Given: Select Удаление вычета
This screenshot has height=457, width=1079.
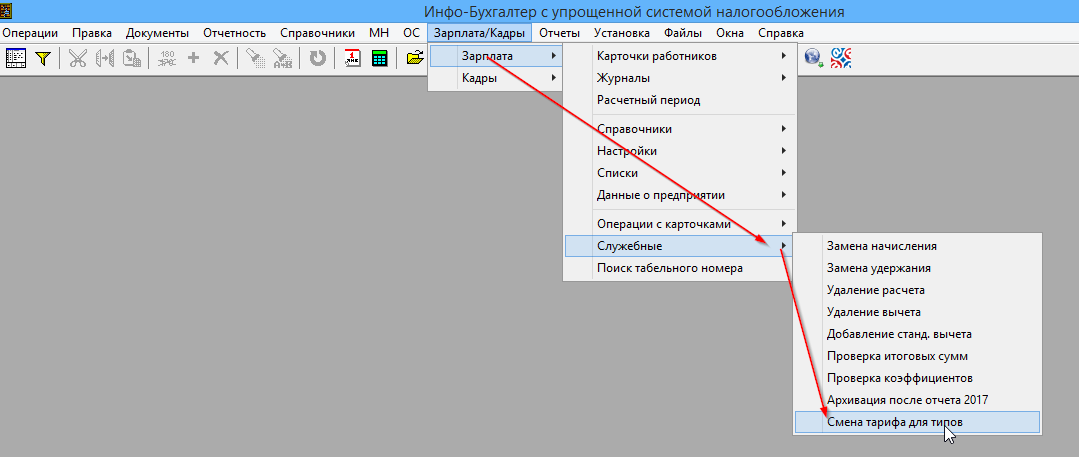Looking at the screenshot, I should click(917, 312).
